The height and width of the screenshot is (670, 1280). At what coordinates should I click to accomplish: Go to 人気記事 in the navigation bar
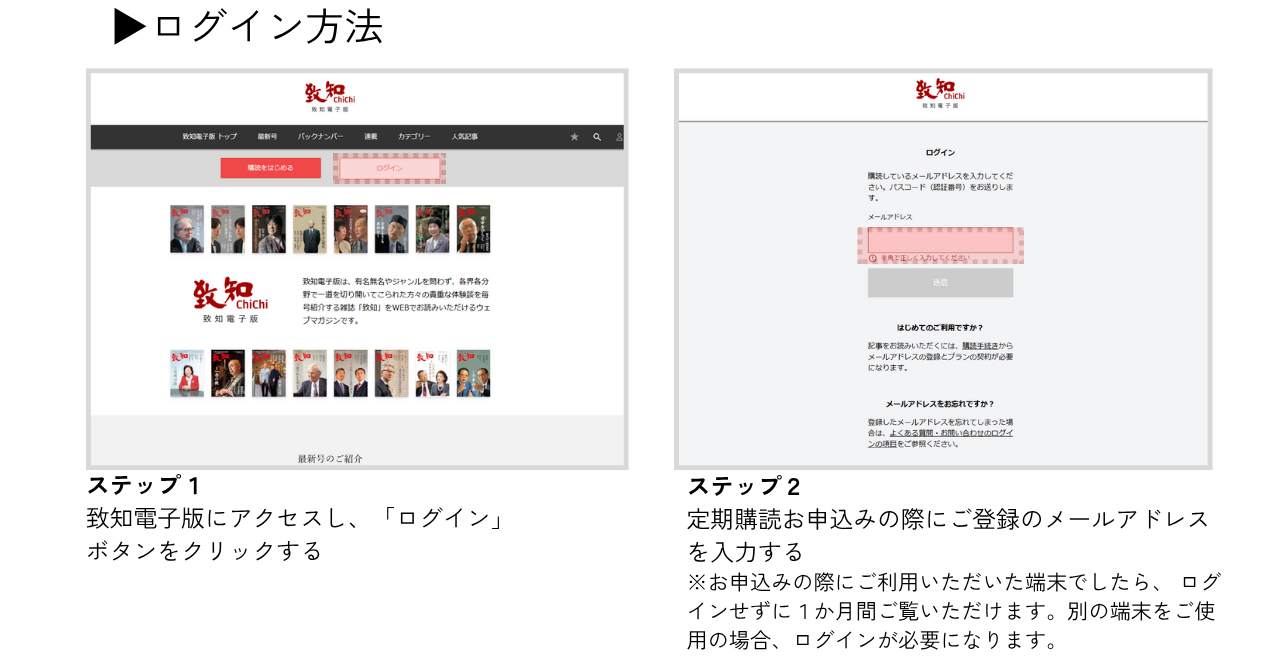pyautogui.click(x=464, y=137)
